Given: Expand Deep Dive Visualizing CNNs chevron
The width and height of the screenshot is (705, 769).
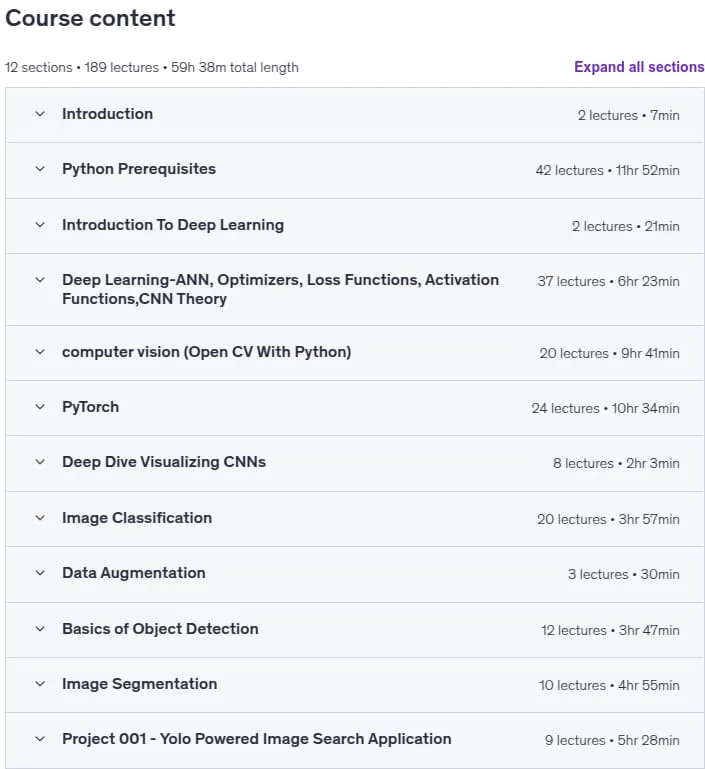Looking at the screenshot, I should point(40,461).
